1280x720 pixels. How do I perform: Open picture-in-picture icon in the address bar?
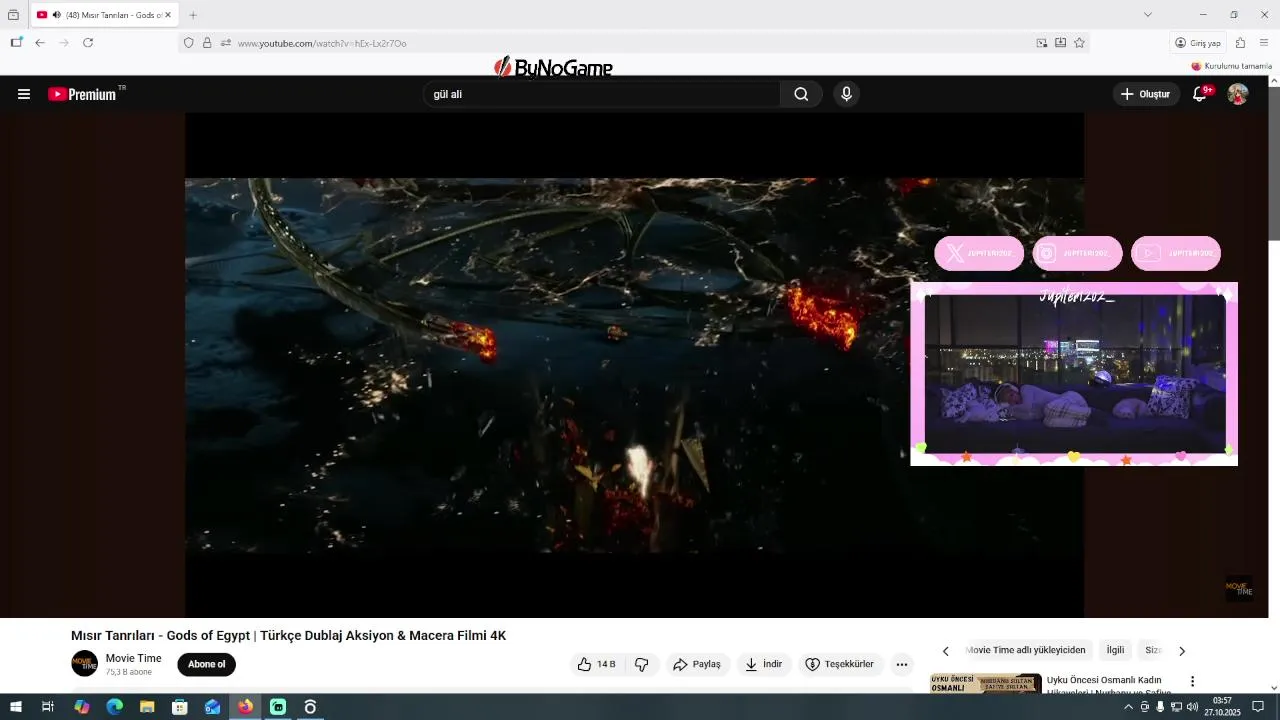point(1042,43)
